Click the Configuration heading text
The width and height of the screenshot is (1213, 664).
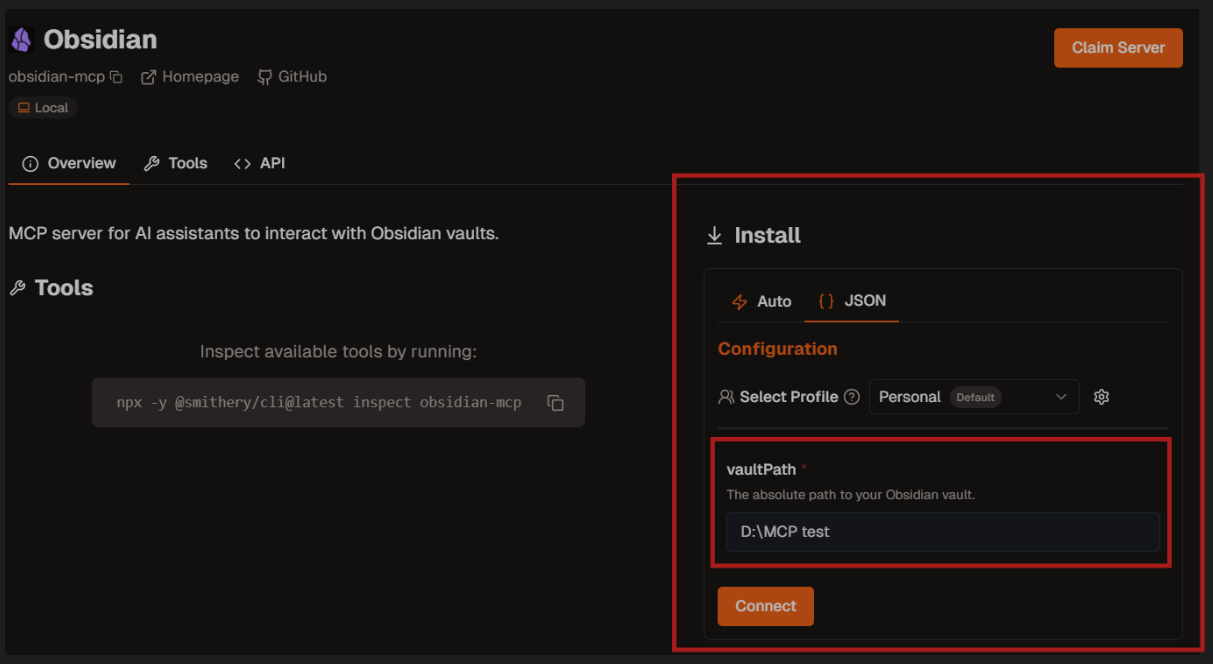click(778, 349)
